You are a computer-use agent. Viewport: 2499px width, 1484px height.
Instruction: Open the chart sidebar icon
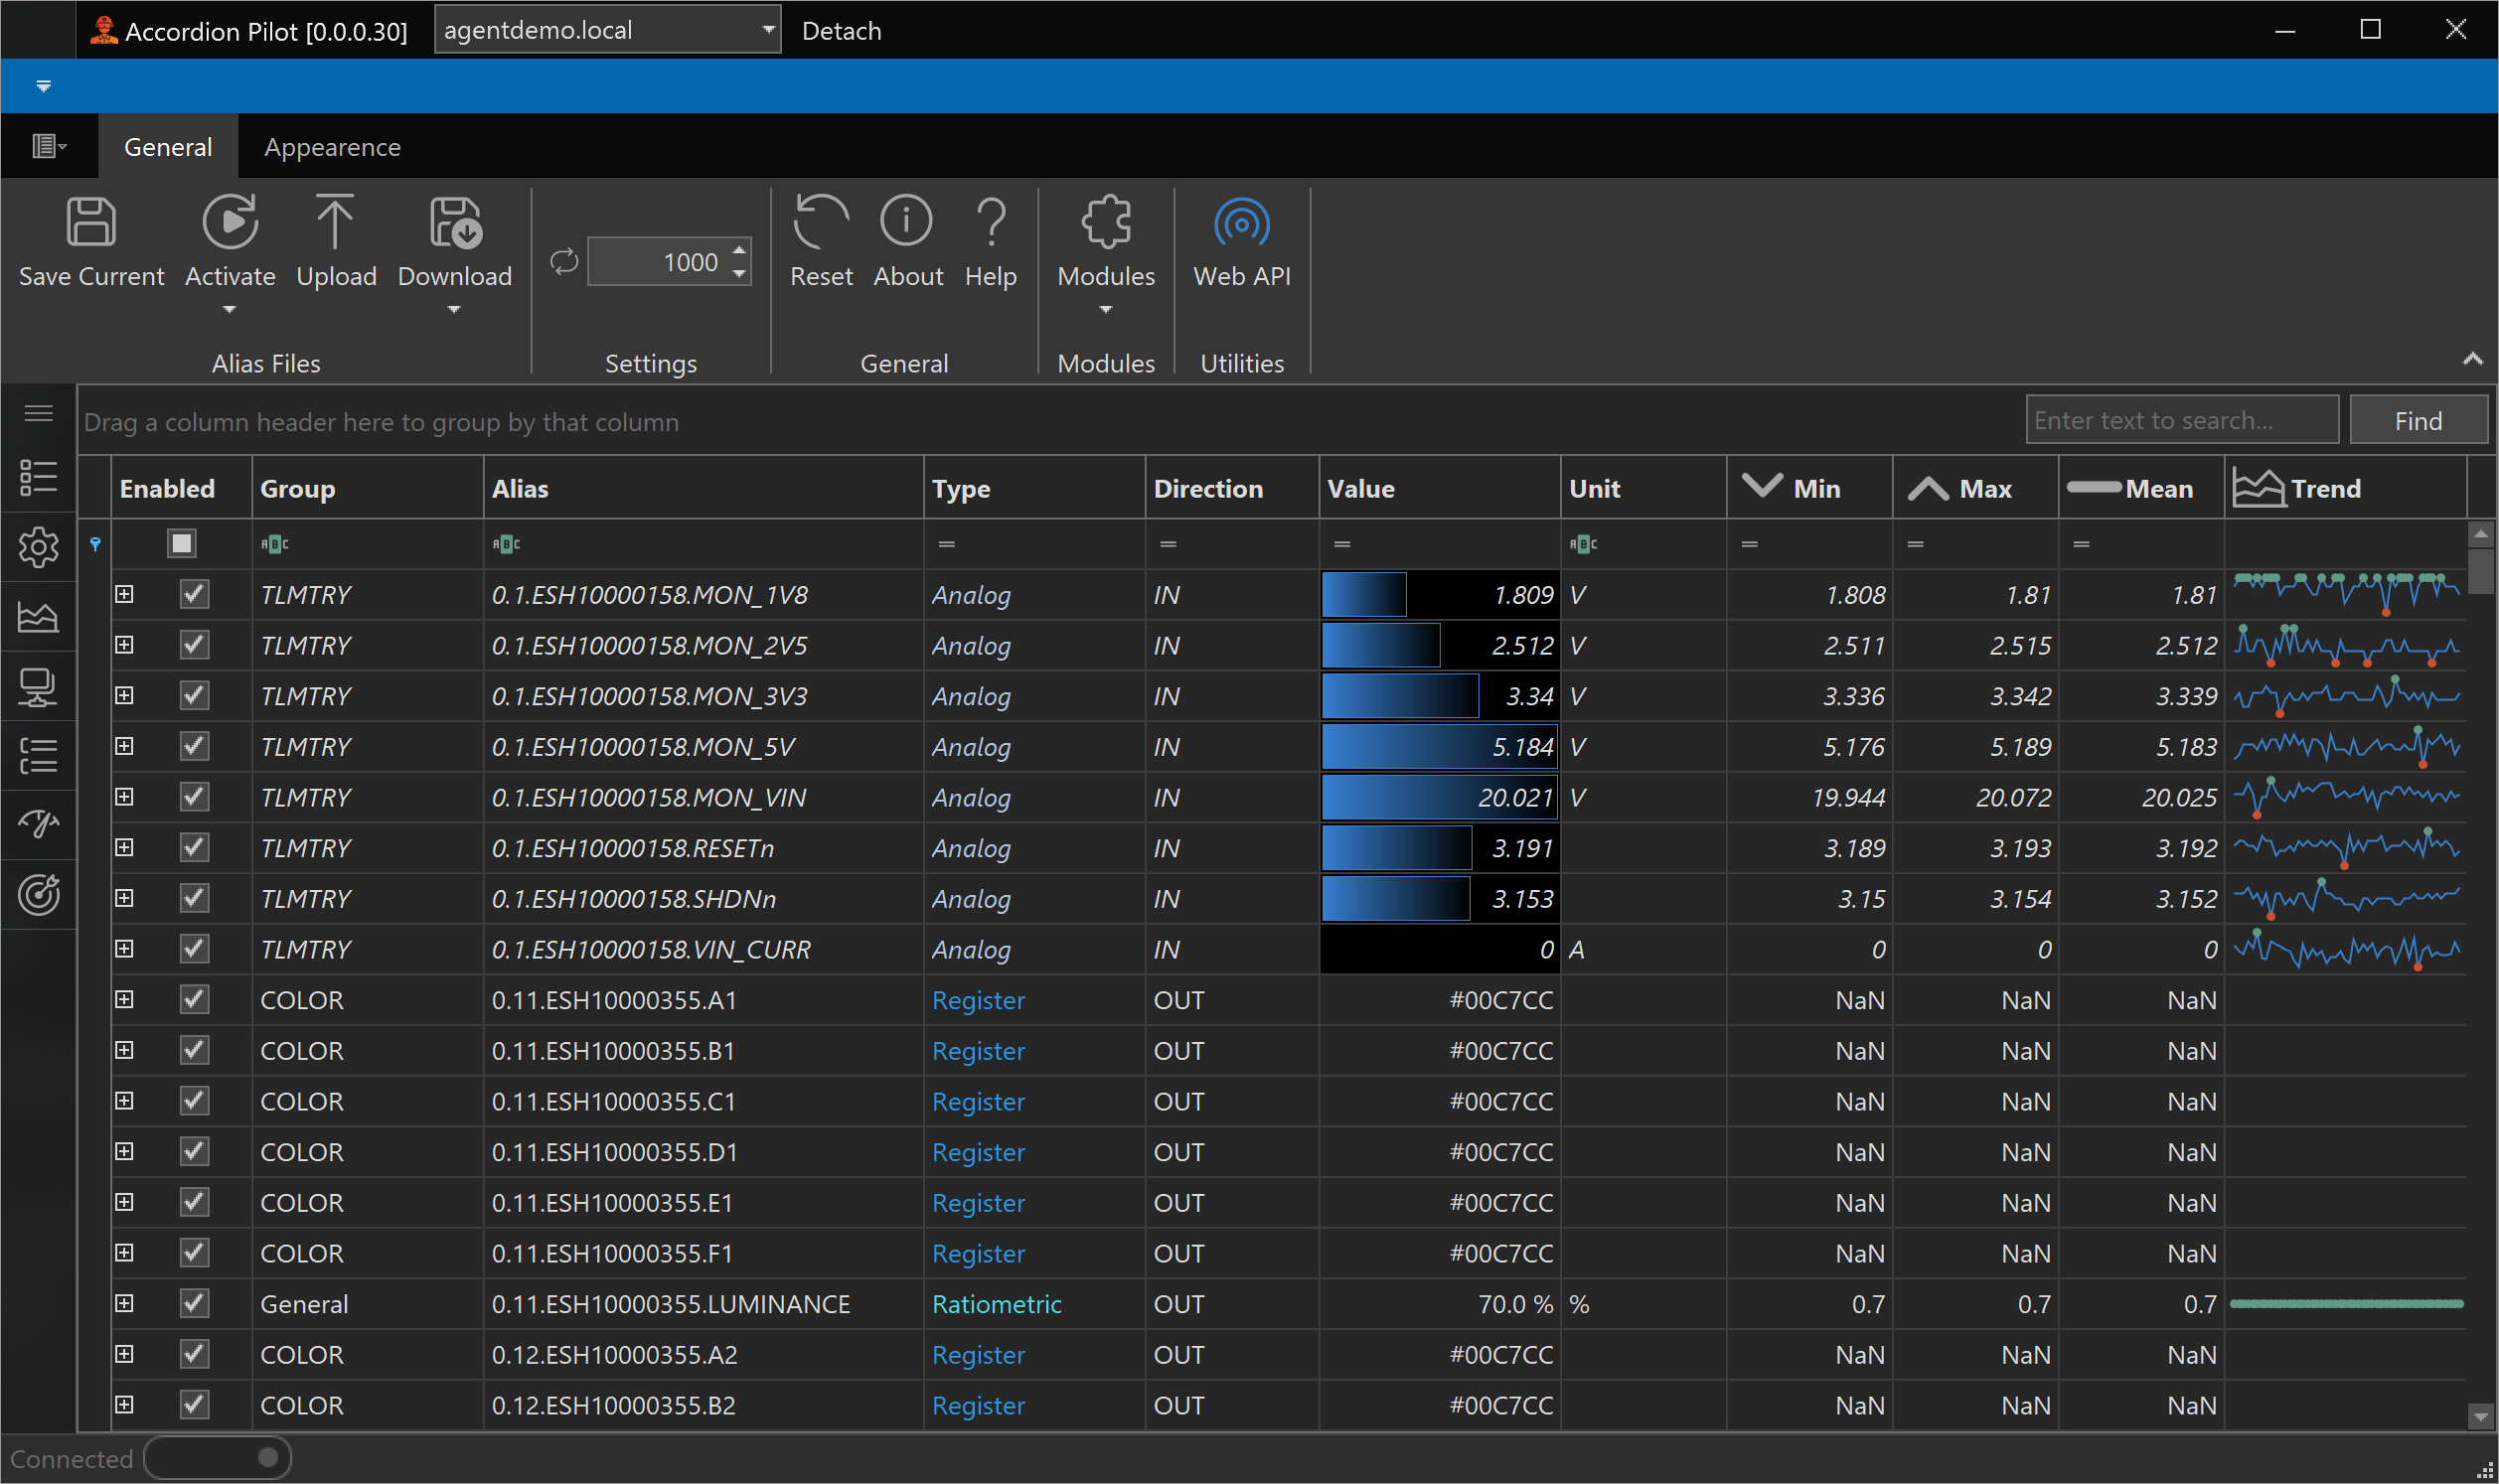pyautogui.click(x=38, y=617)
